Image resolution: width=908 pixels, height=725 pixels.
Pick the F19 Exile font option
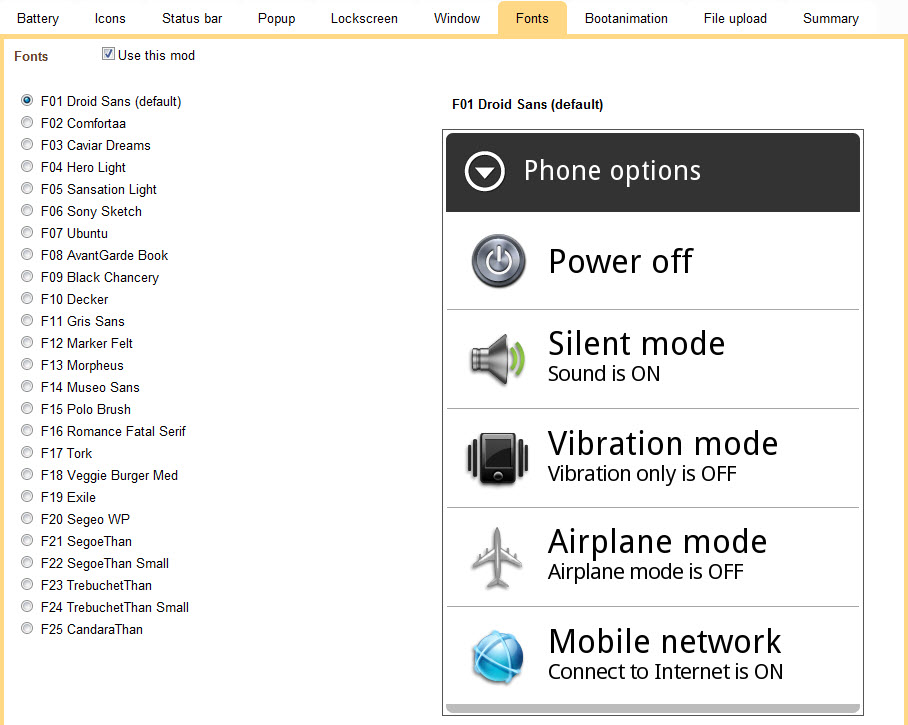(x=27, y=496)
